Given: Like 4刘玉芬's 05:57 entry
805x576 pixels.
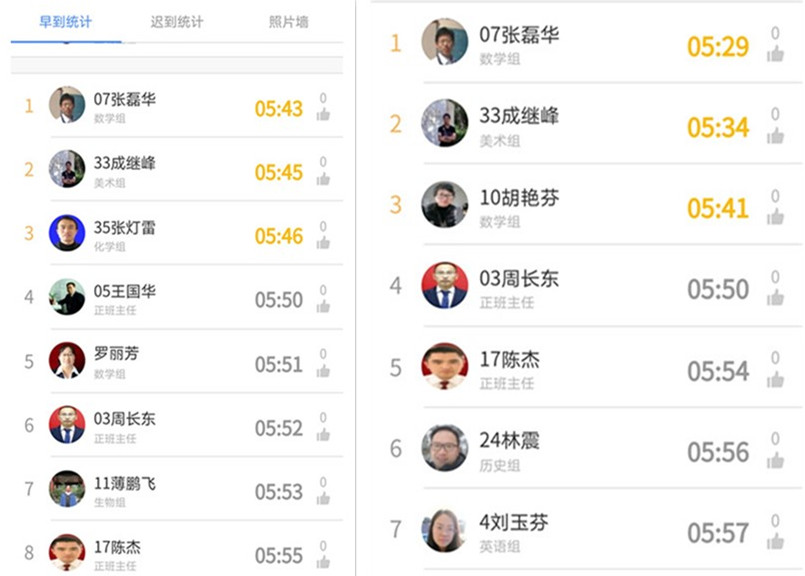Looking at the screenshot, I should pos(775,541).
